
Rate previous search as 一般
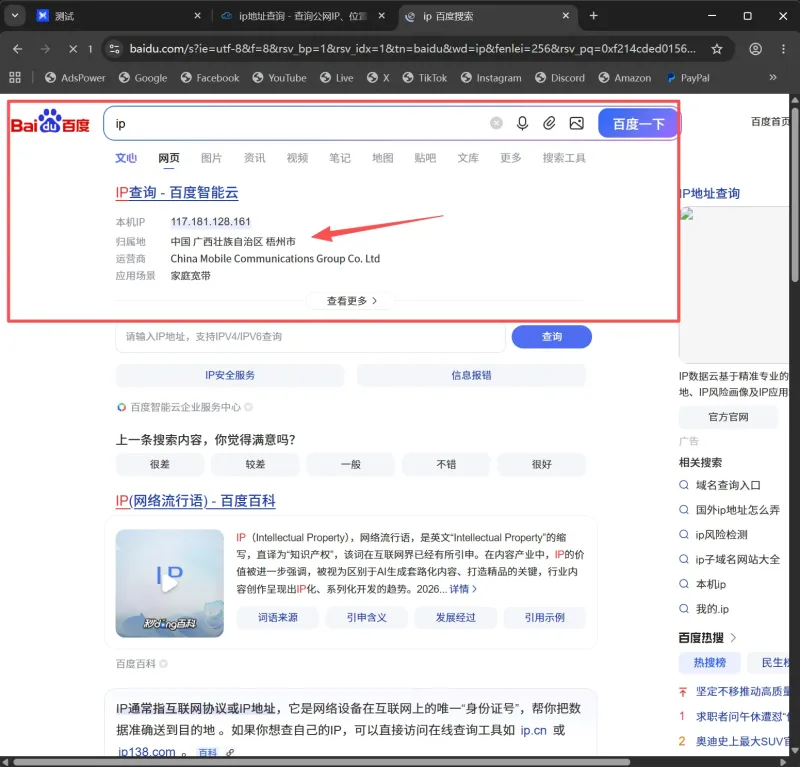click(351, 464)
